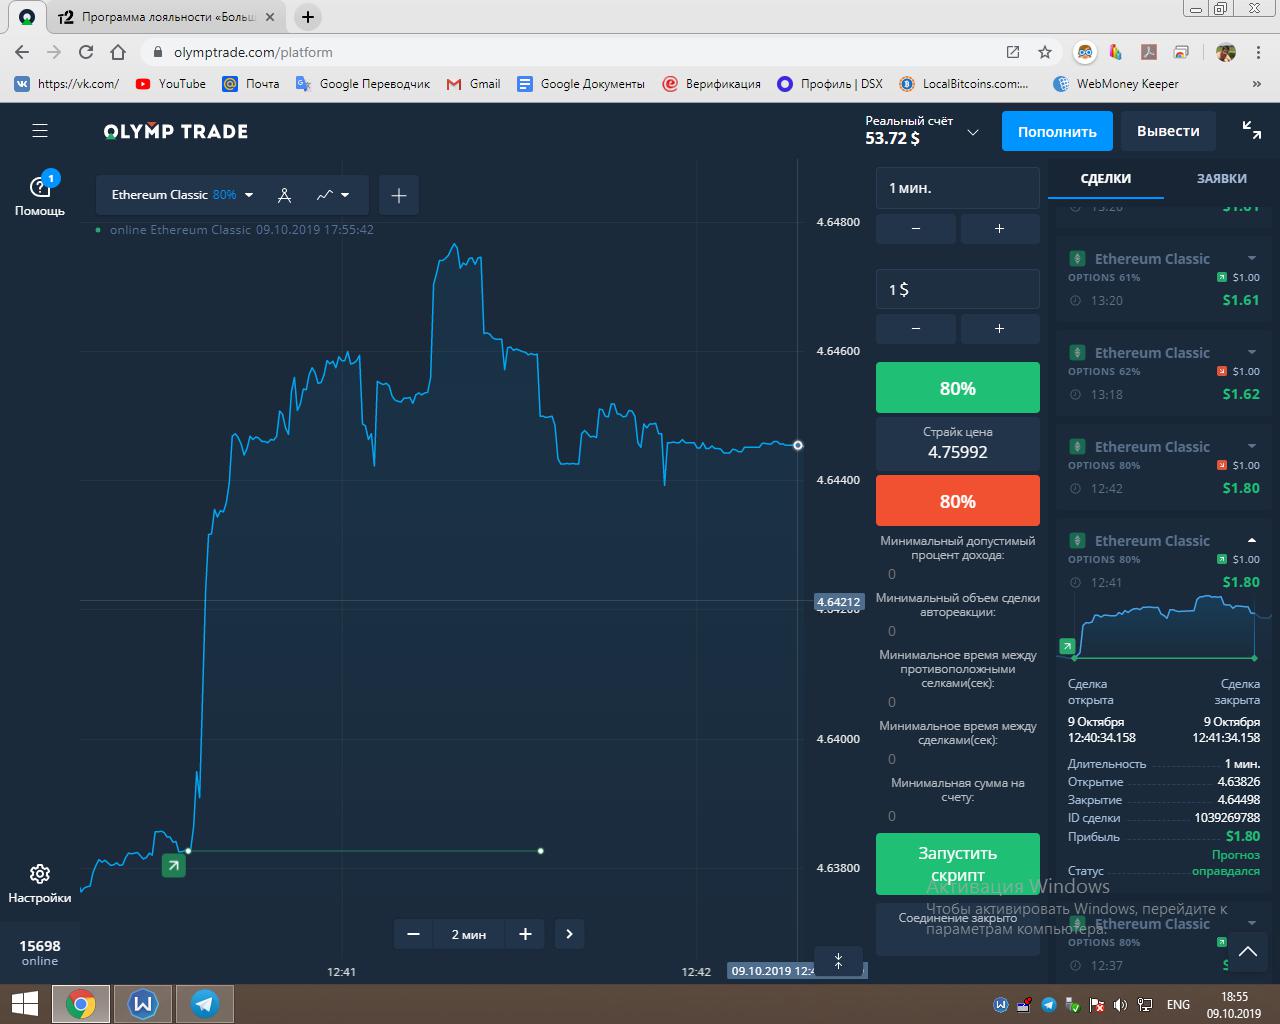Collapse the expanded 12:41 trade details
1280x1024 pixels.
pos(1252,540)
